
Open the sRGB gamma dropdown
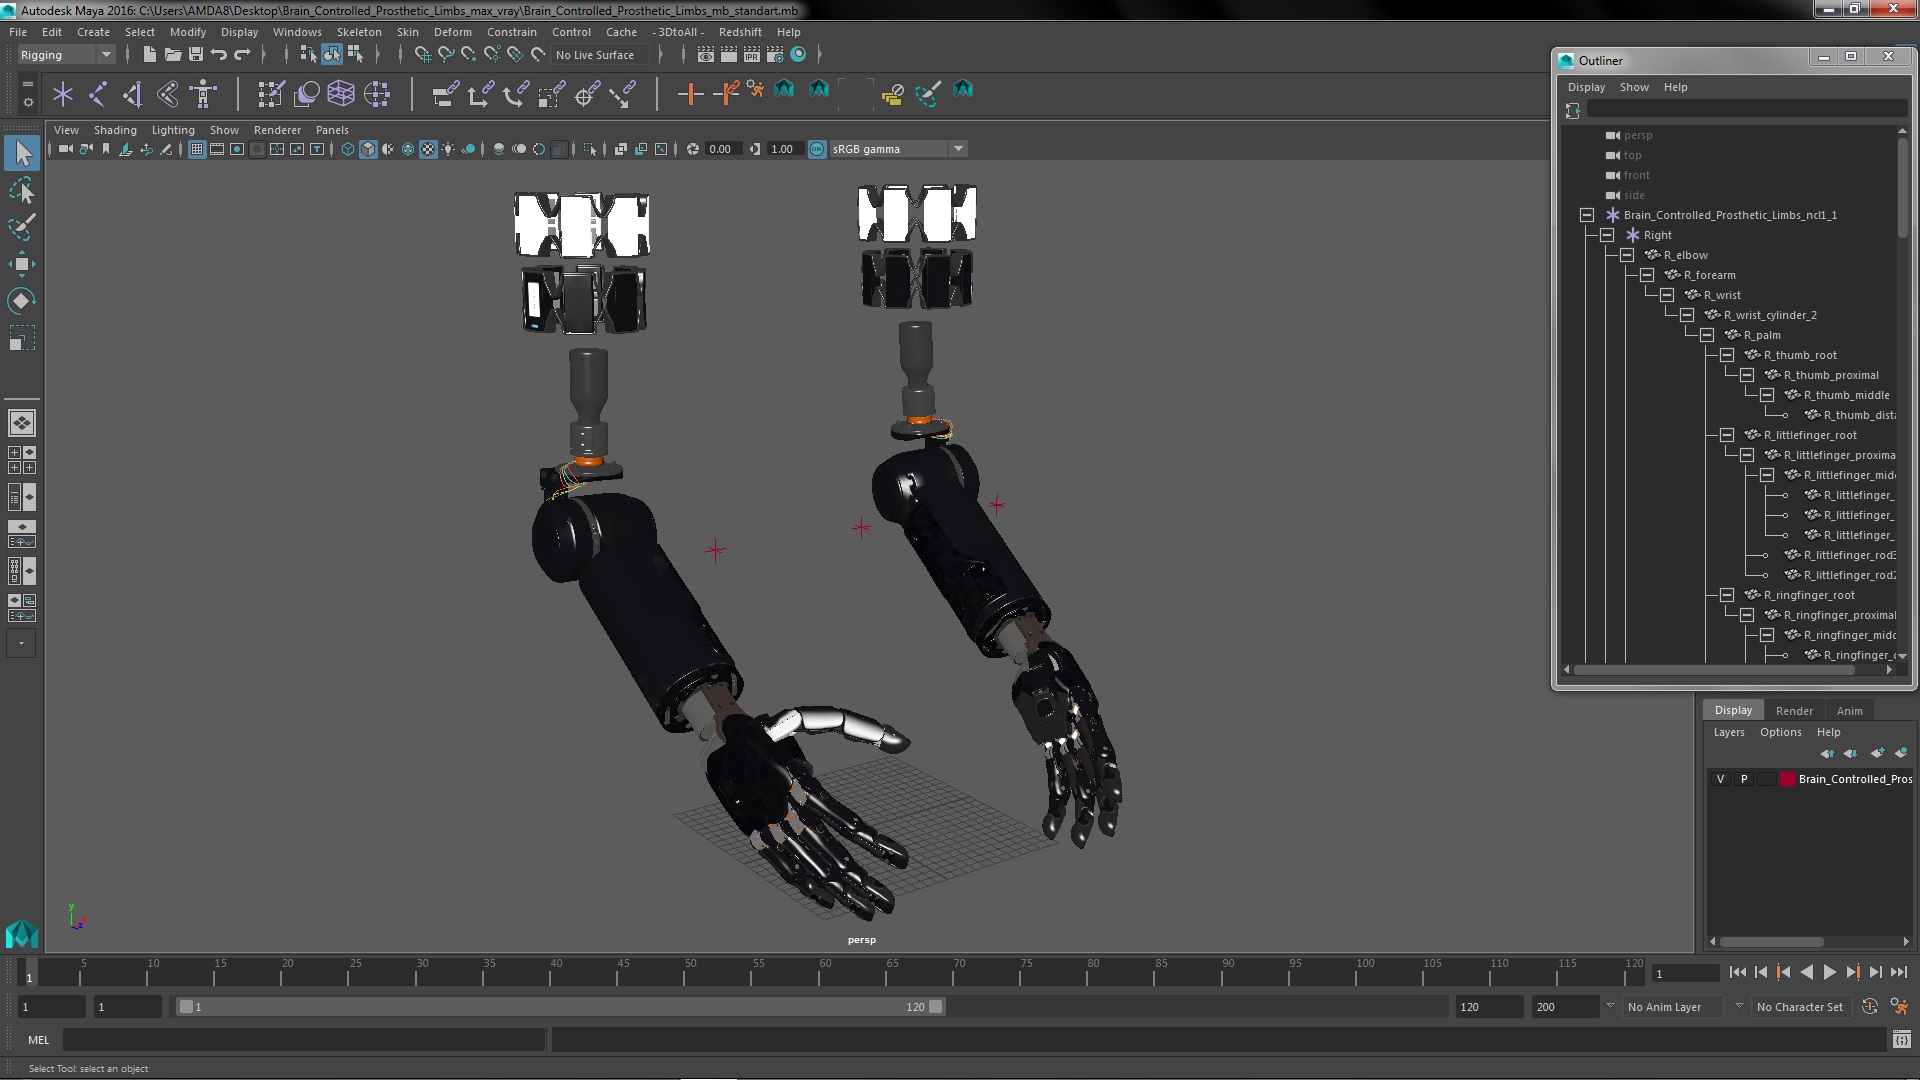957,149
